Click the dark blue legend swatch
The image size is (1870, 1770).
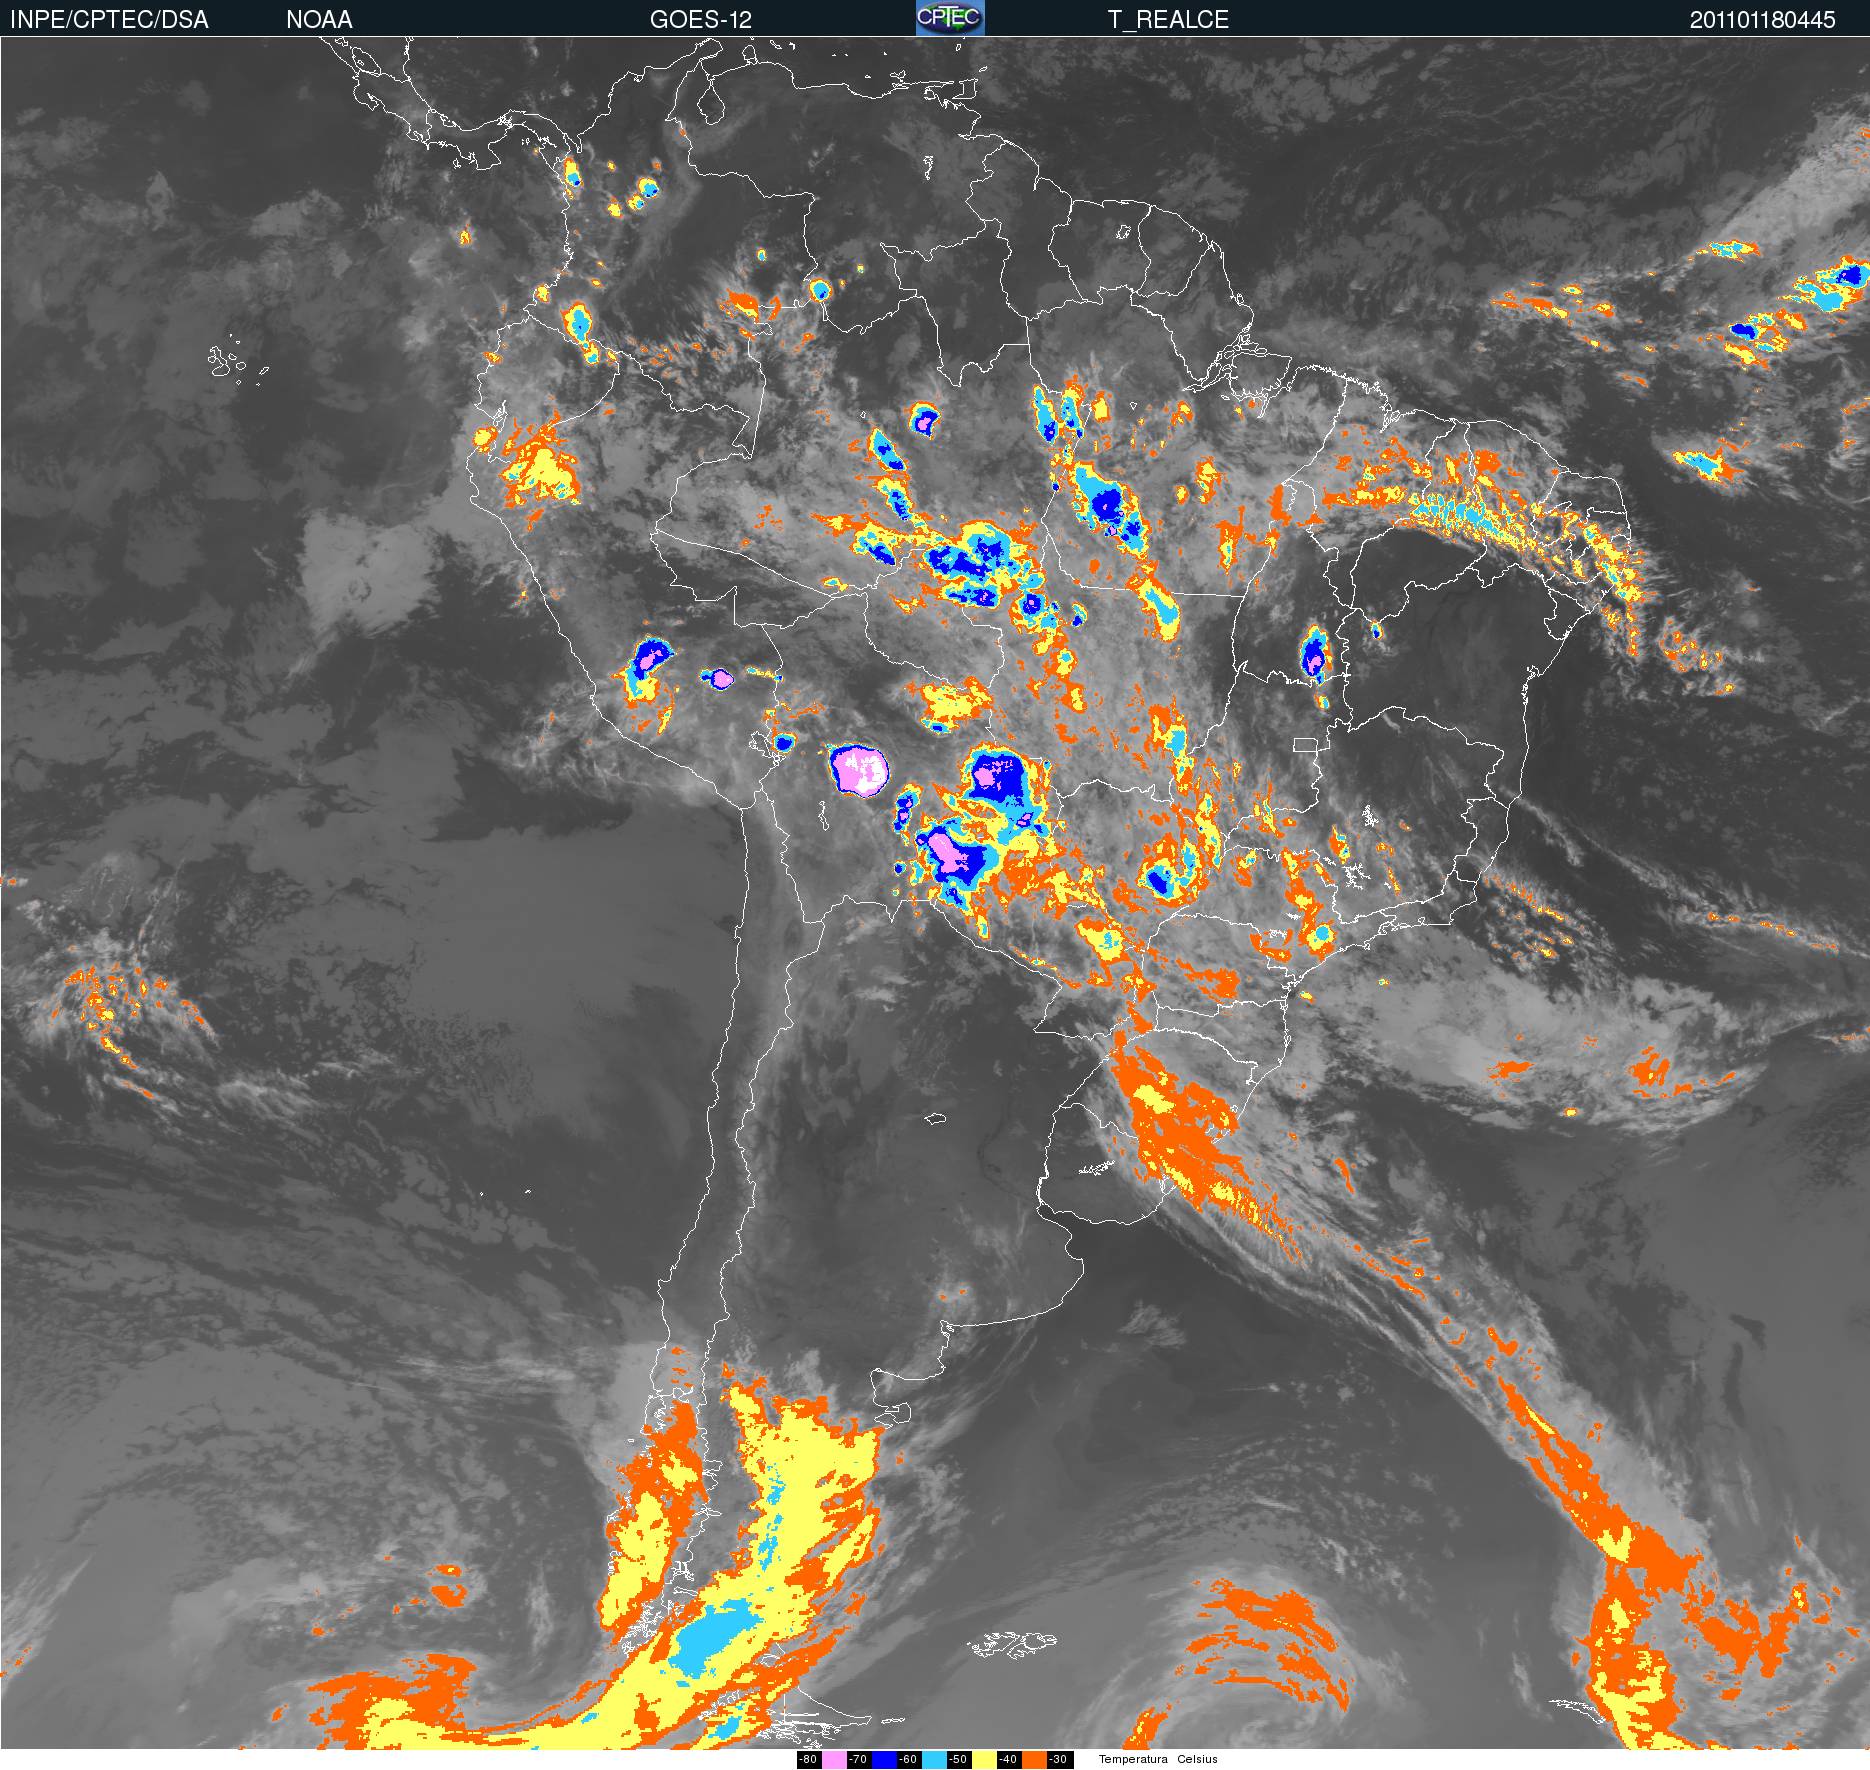point(884,1760)
